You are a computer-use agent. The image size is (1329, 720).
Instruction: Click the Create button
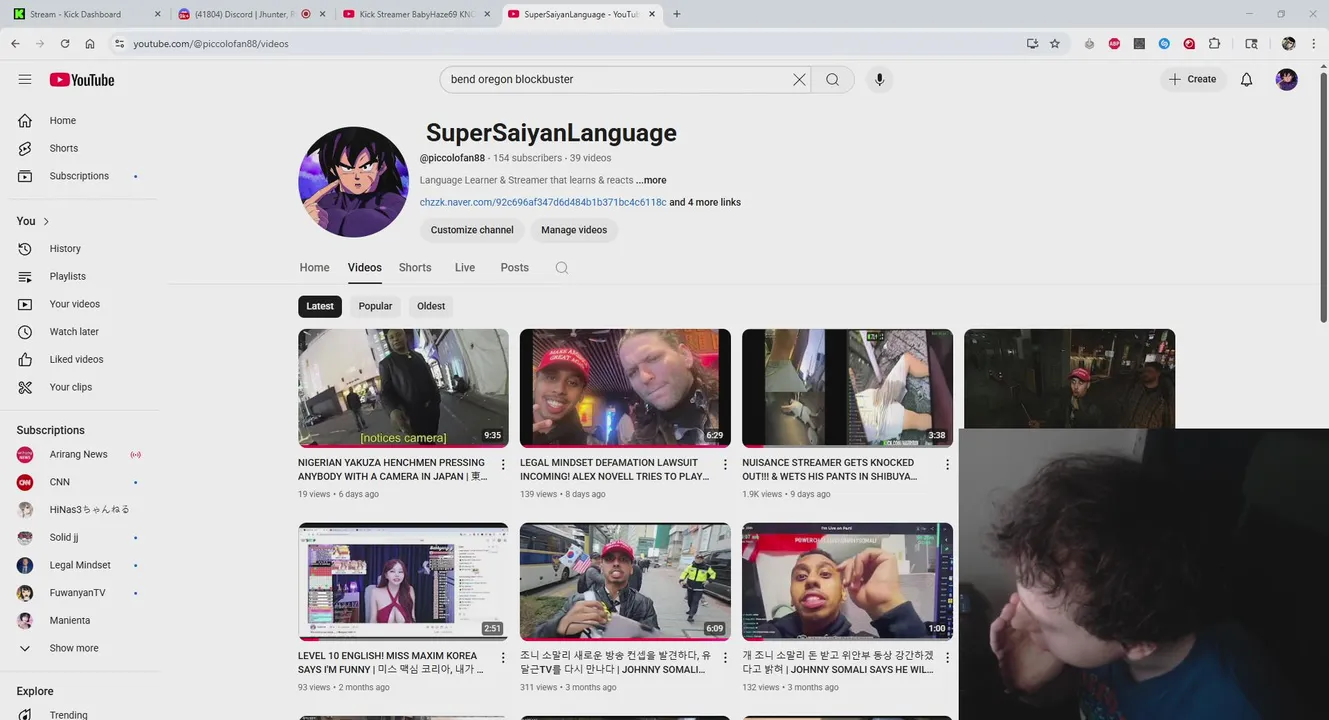pos(1192,79)
